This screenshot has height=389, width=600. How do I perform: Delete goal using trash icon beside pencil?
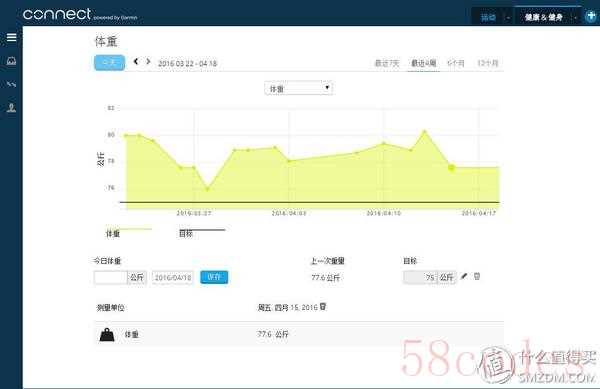pos(477,276)
